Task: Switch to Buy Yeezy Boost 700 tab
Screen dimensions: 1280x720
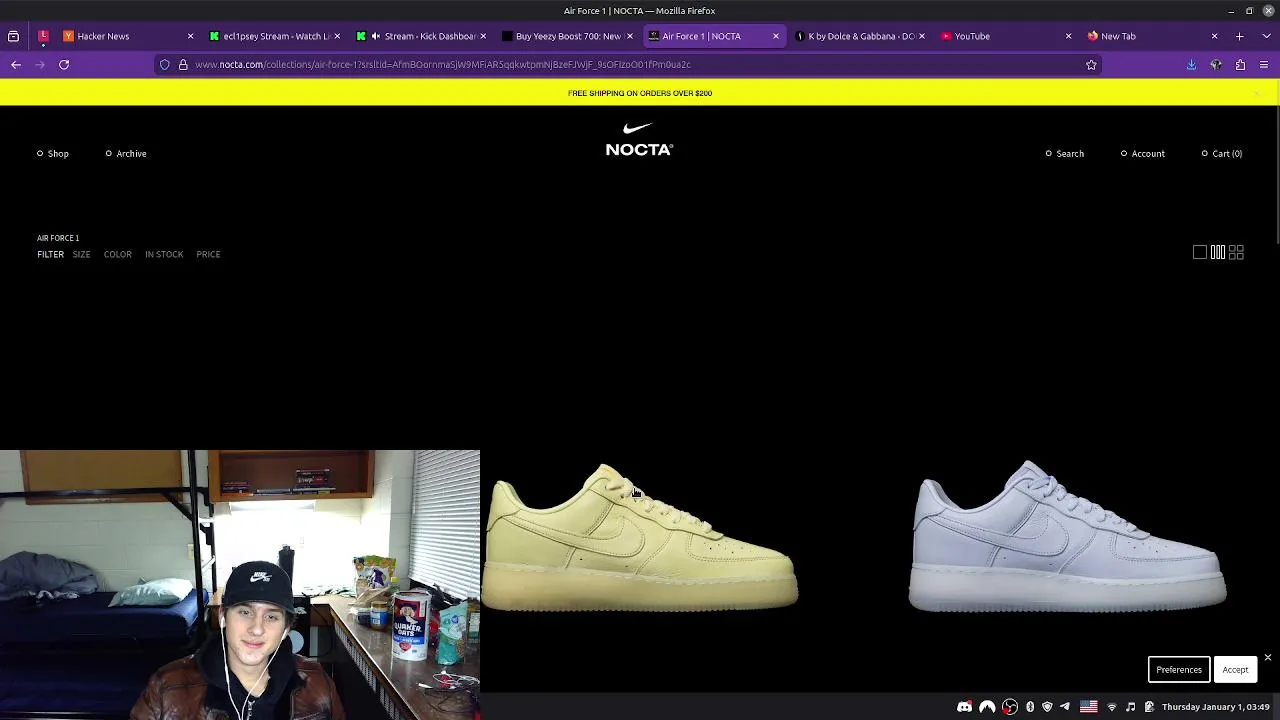Action: [566, 36]
